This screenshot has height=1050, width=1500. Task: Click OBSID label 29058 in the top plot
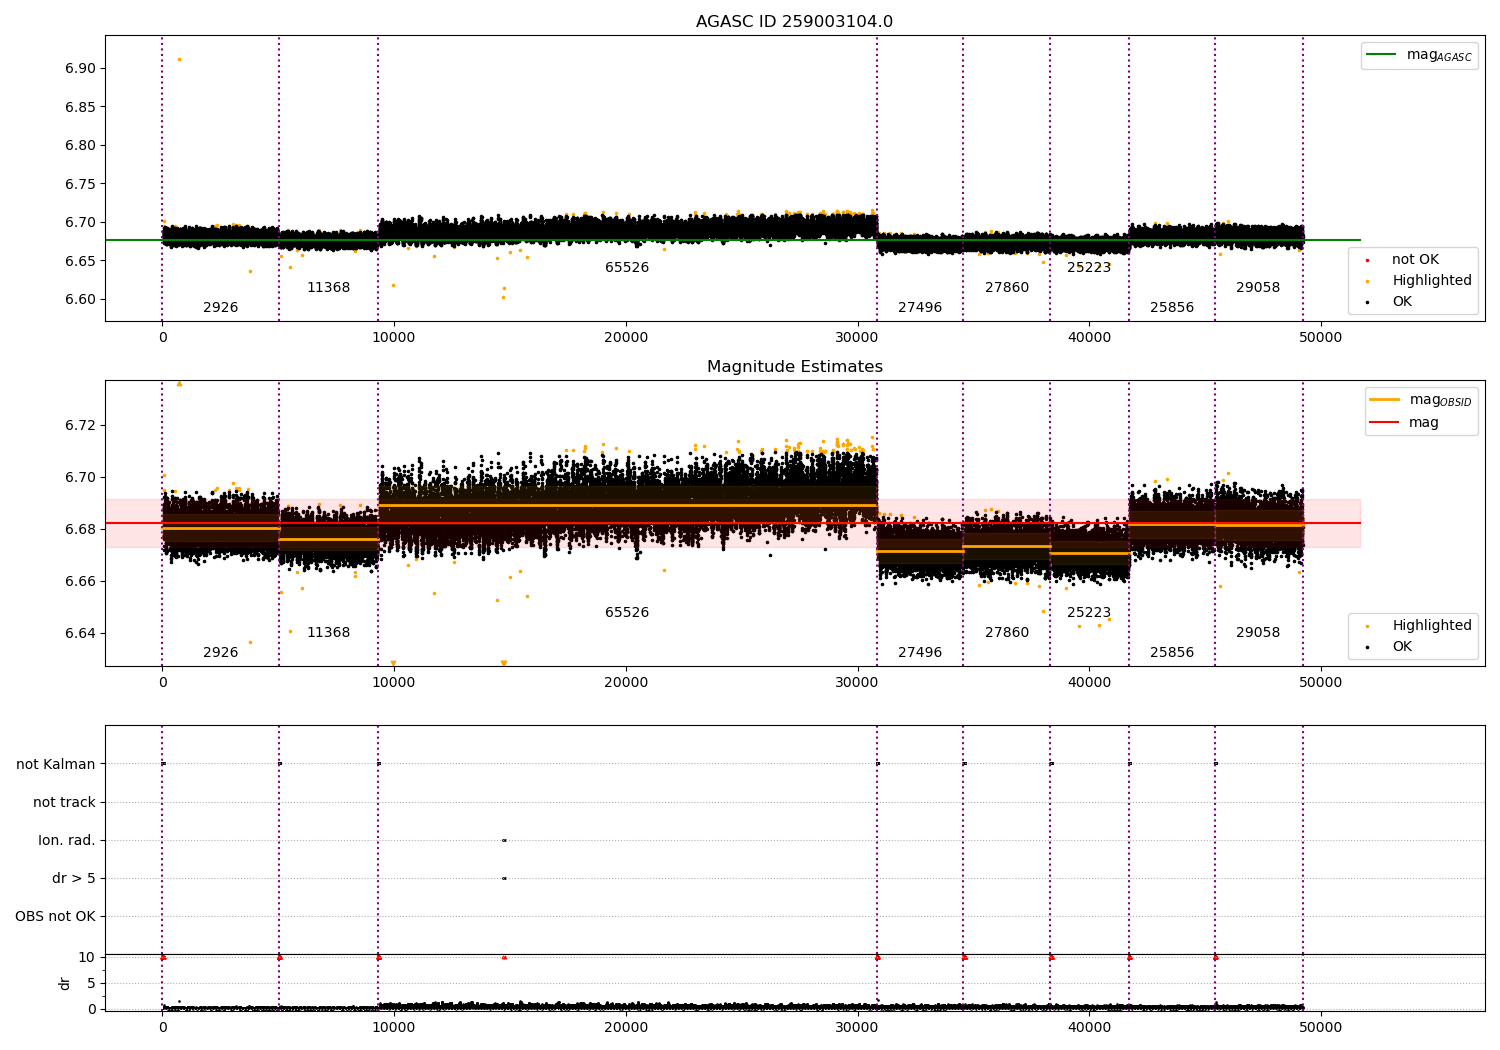pyautogui.click(x=1258, y=288)
